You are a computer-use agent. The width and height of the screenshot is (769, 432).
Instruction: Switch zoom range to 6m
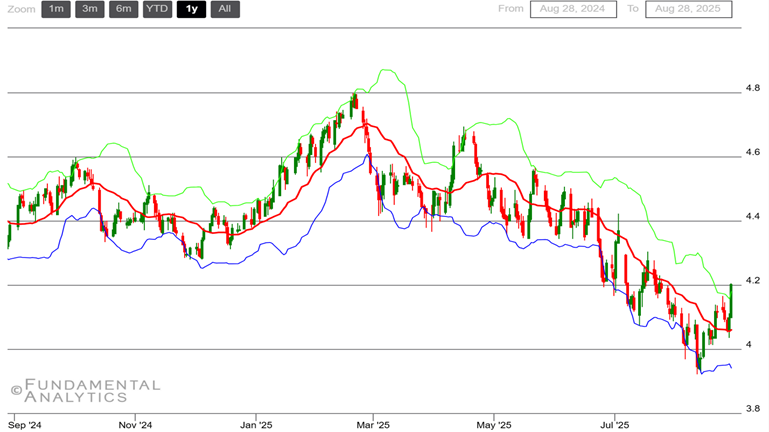pyautogui.click(x=124, y=10)
